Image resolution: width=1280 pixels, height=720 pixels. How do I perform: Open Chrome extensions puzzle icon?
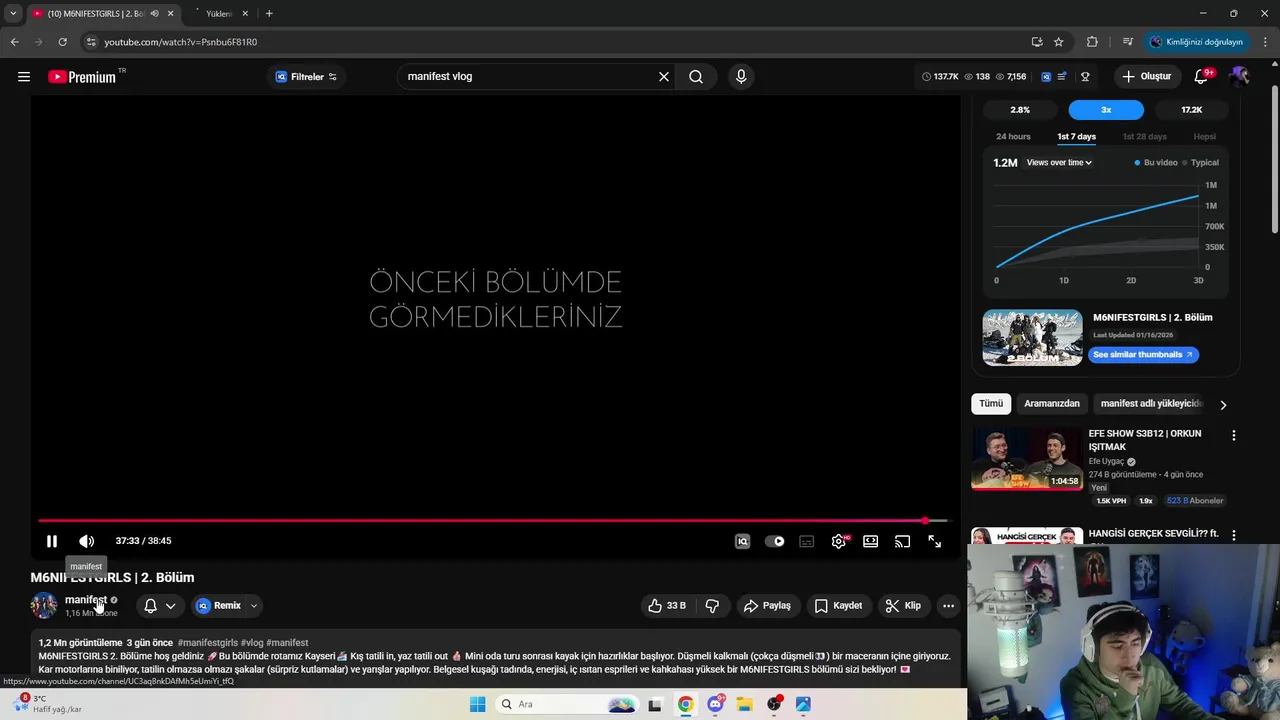pyautogui.click(x=1092, y=42)
